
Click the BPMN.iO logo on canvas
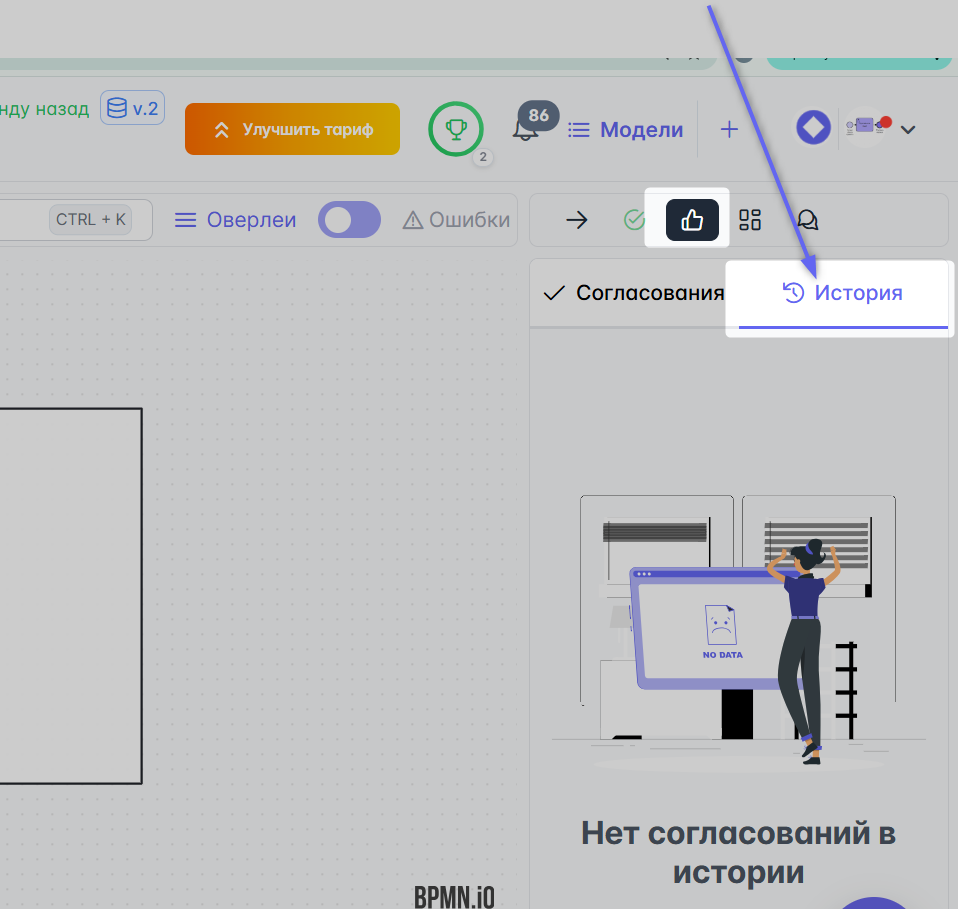(x=454, y=896)
